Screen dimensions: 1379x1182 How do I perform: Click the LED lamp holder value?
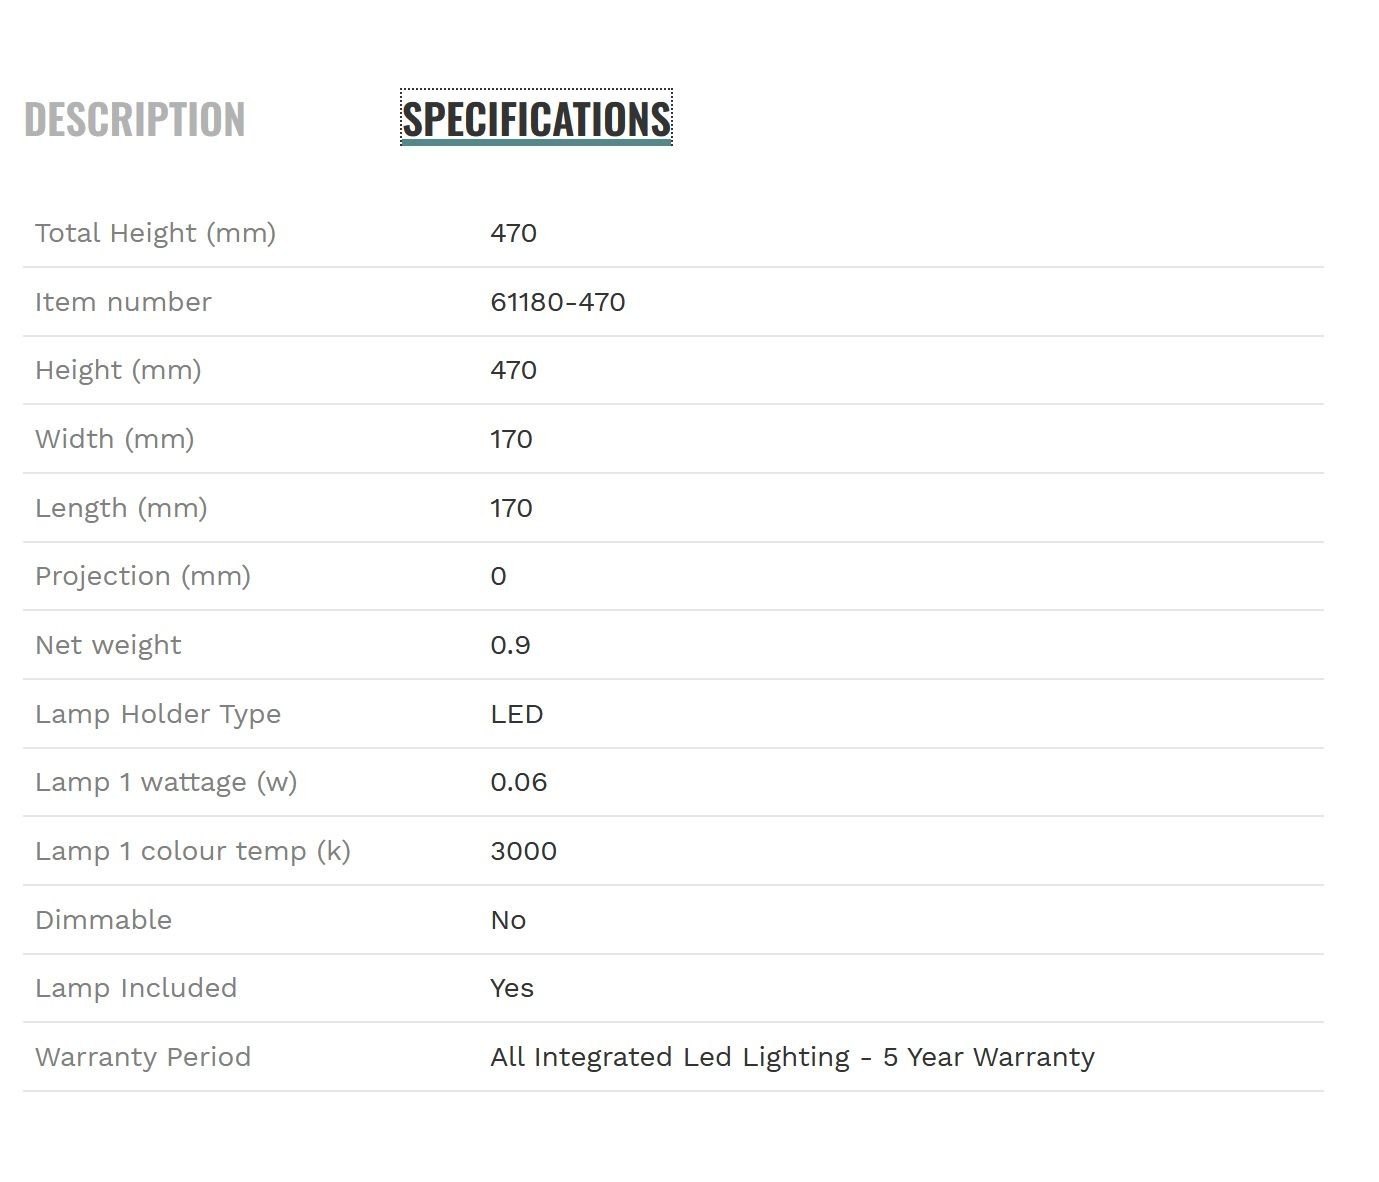pos(517,714)
